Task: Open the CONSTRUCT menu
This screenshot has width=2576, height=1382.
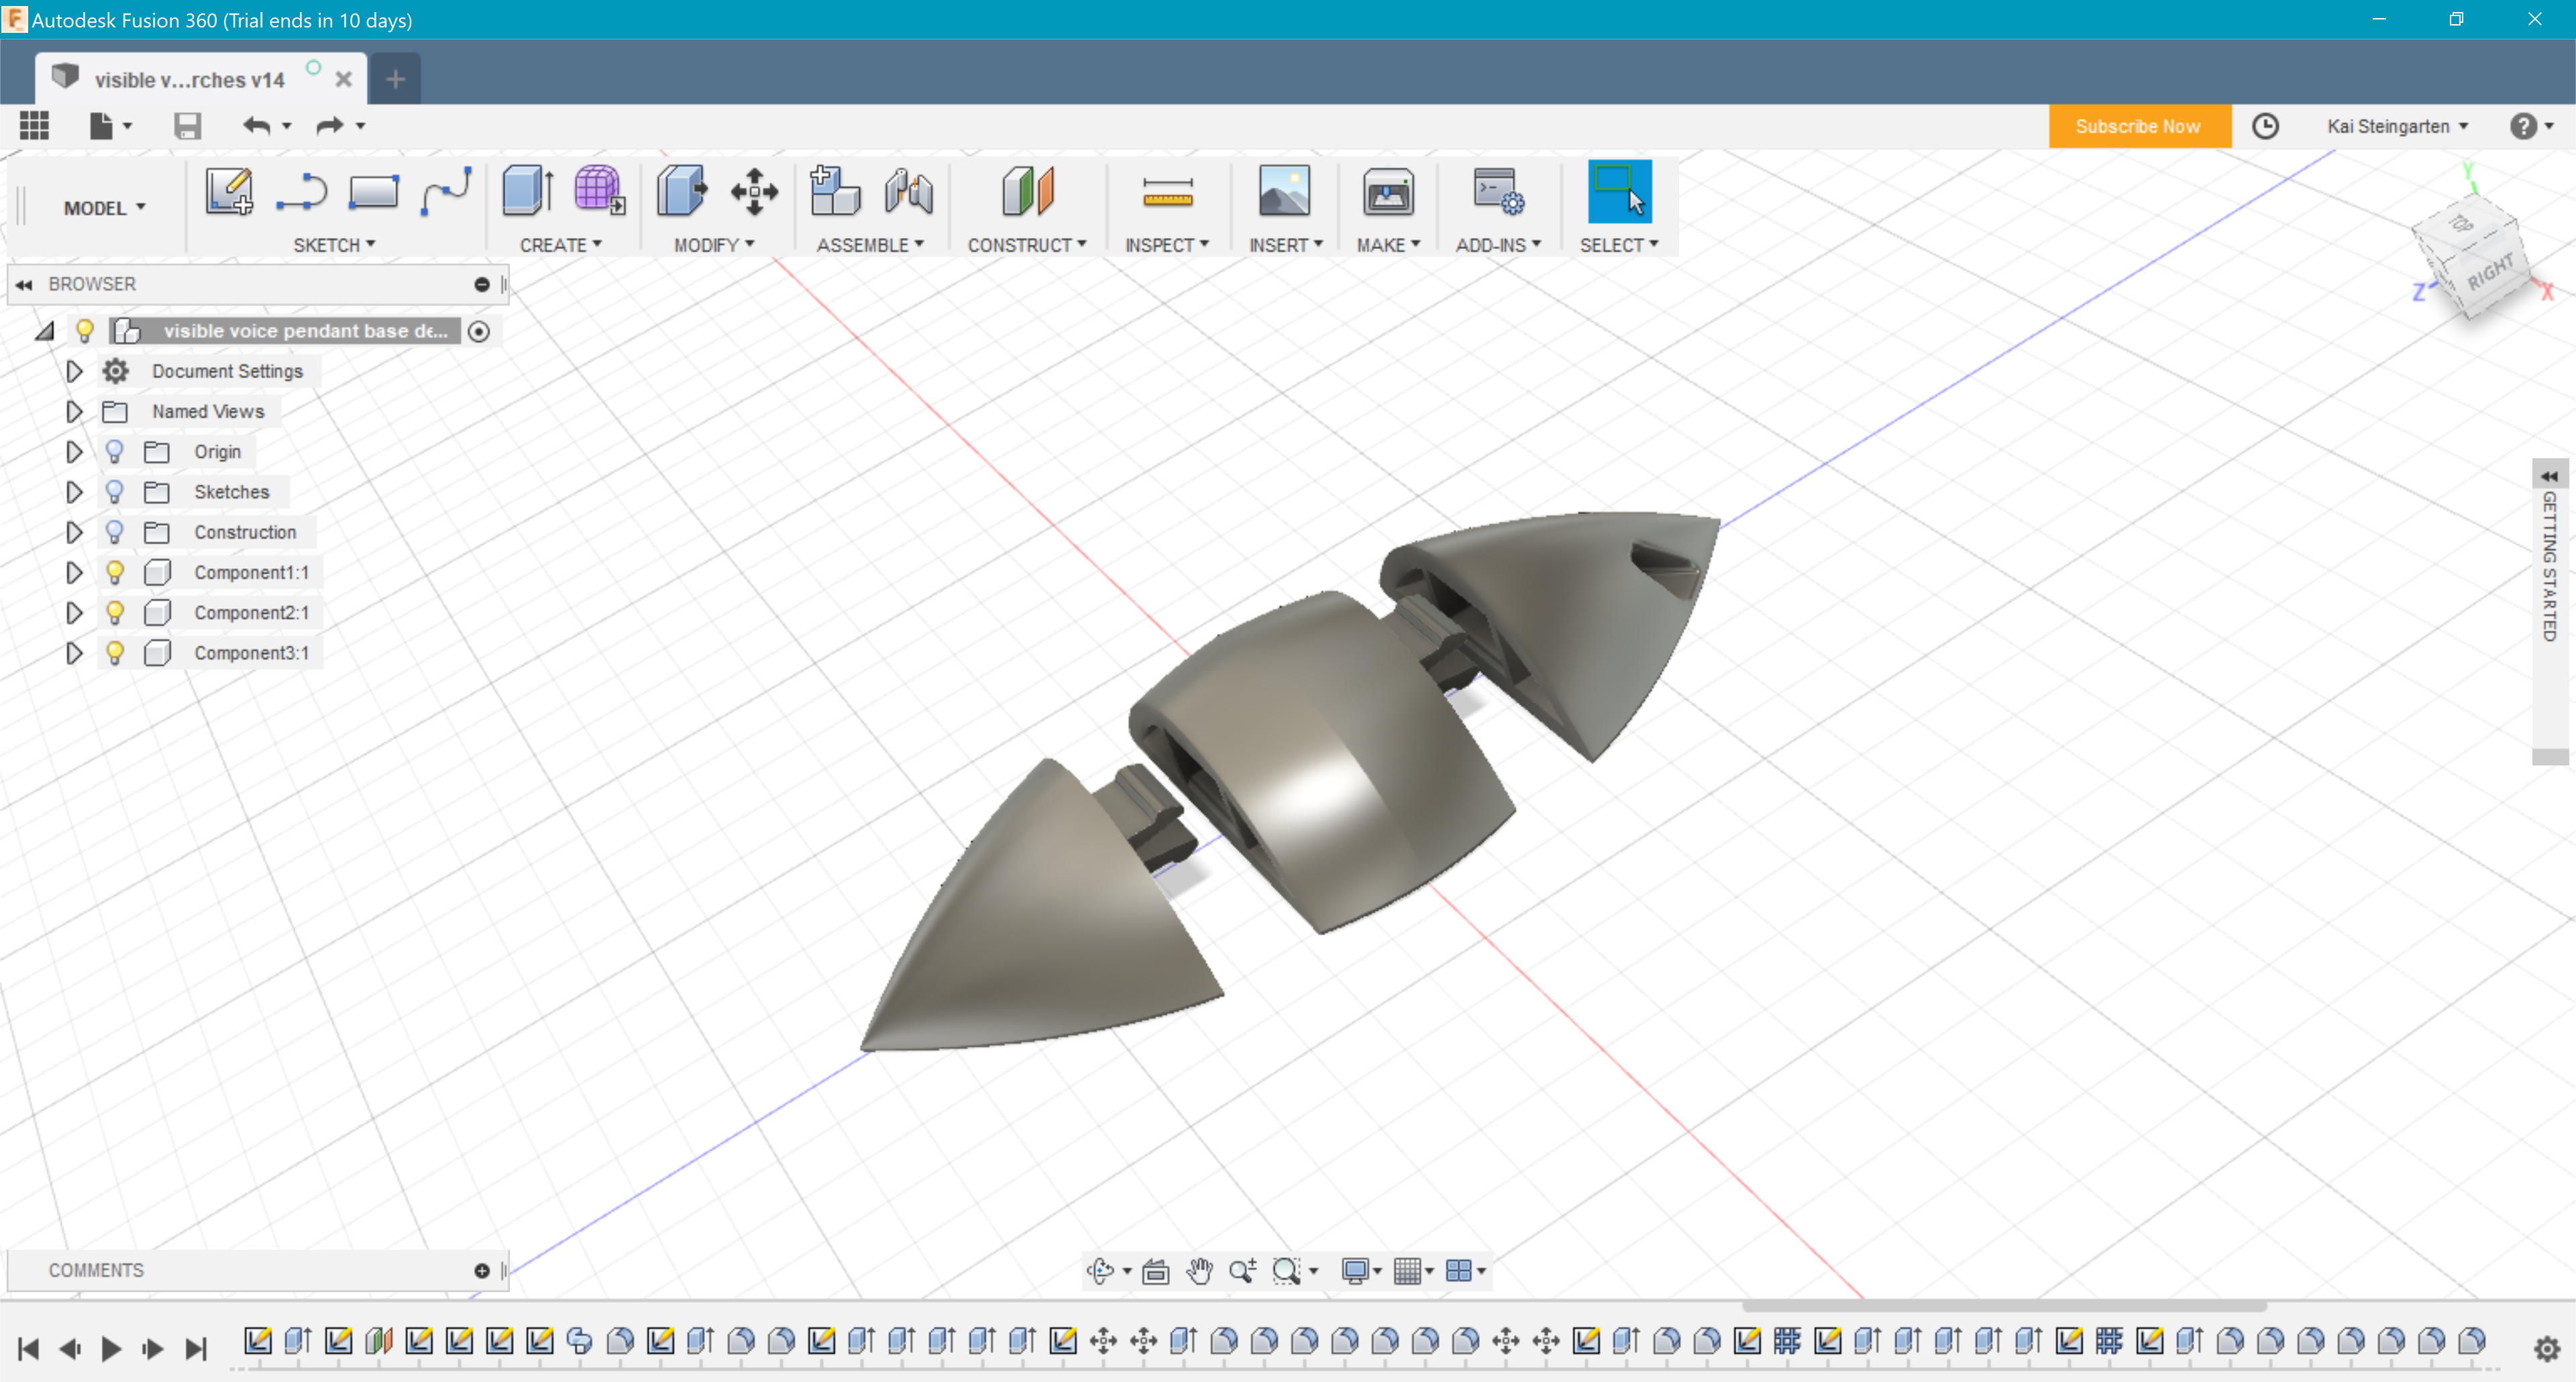Action: [1027, 245]
